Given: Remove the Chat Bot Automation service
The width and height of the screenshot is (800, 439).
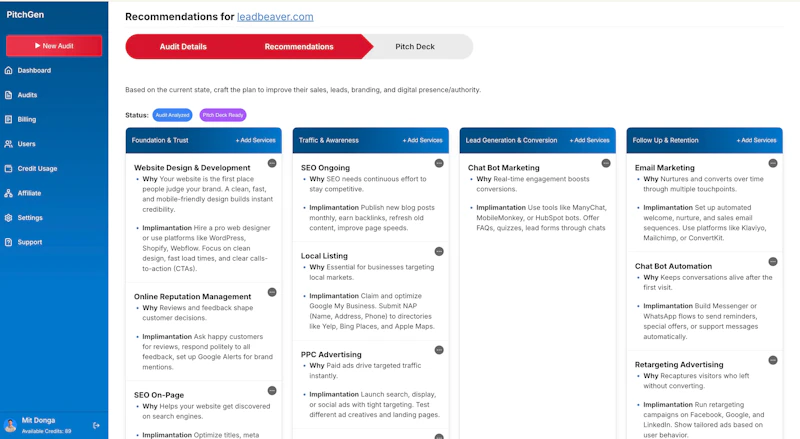Looking at the screenshot, I should point(773,262).
